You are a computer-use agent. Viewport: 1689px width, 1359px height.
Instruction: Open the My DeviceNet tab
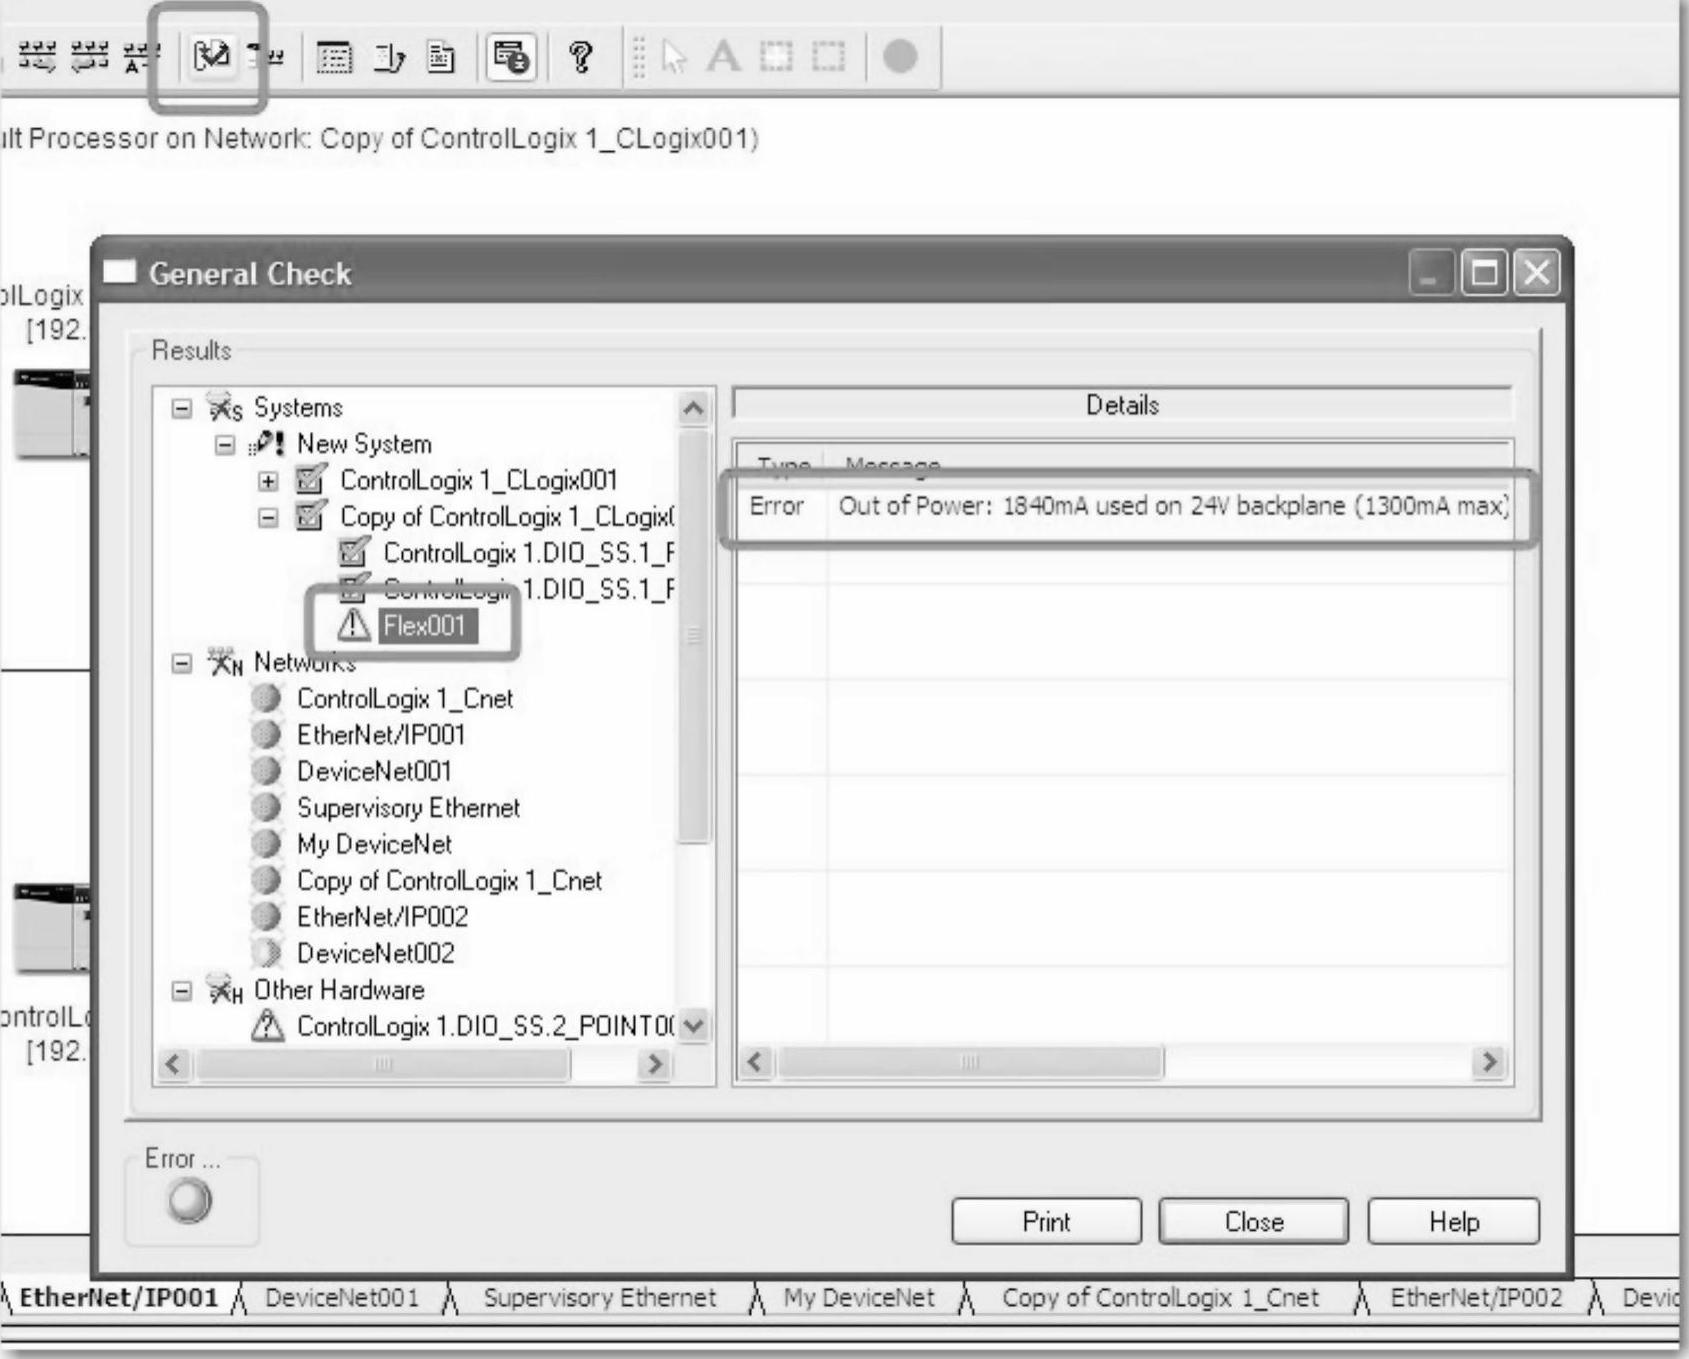(859, 1298)
